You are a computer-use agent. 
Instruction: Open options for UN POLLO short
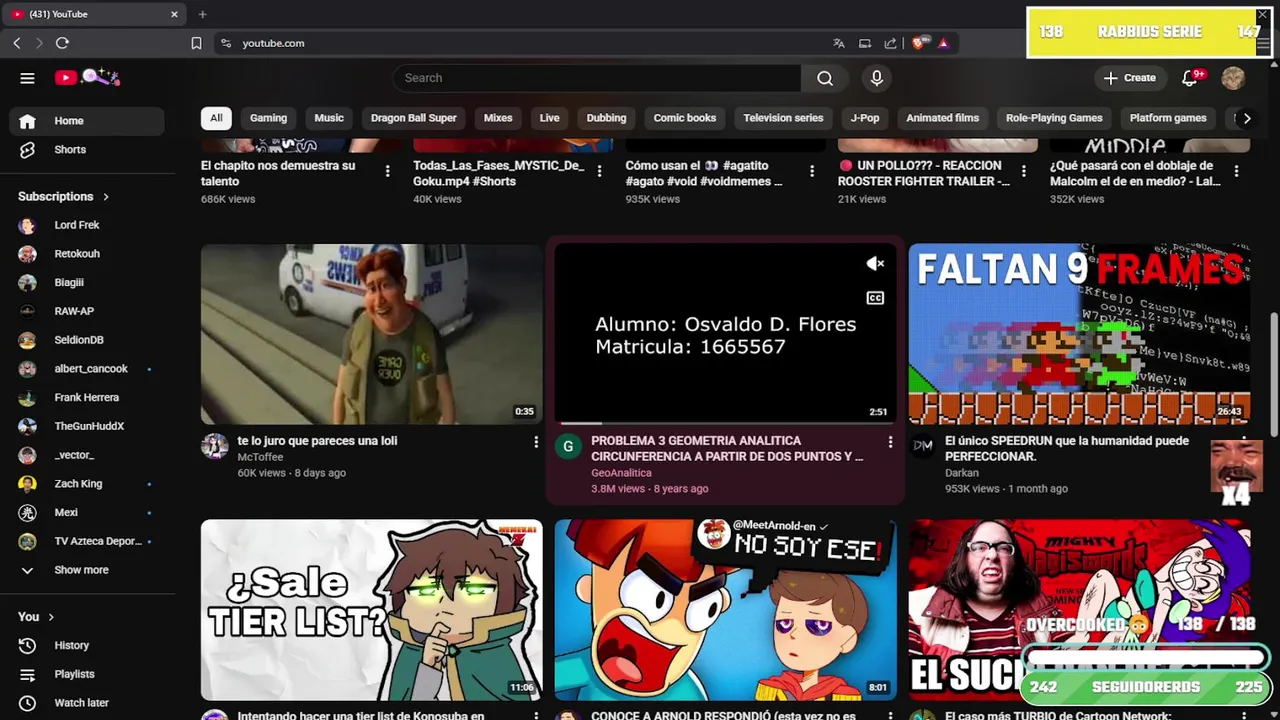[1024, 172]
